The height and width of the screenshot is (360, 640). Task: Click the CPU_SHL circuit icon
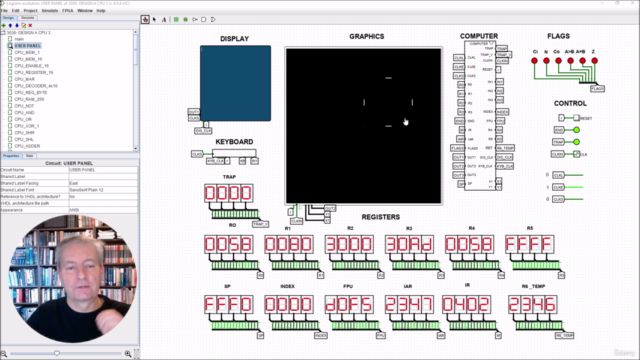tap(10, 139)
